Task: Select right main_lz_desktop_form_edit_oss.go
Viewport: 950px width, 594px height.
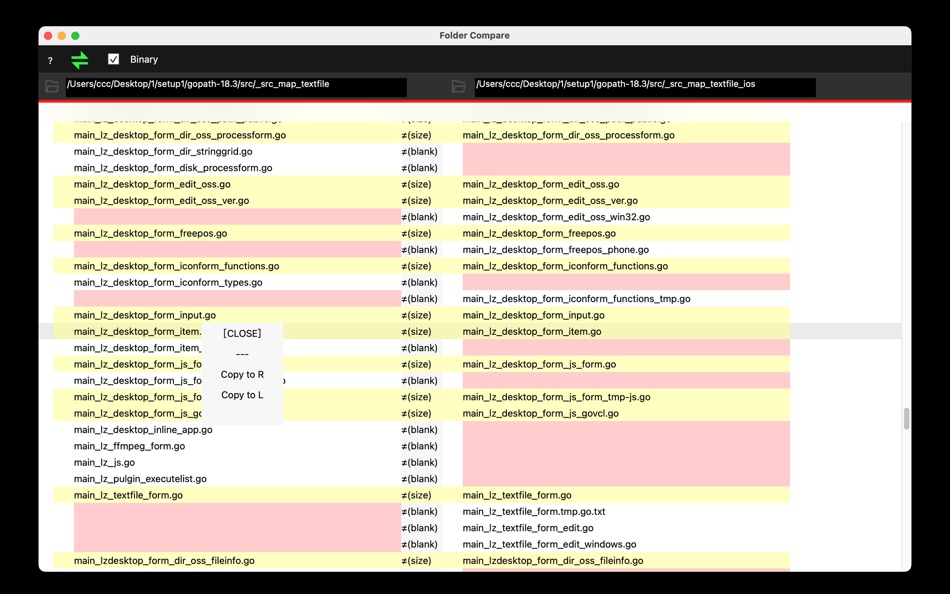Action: (540, 184)
